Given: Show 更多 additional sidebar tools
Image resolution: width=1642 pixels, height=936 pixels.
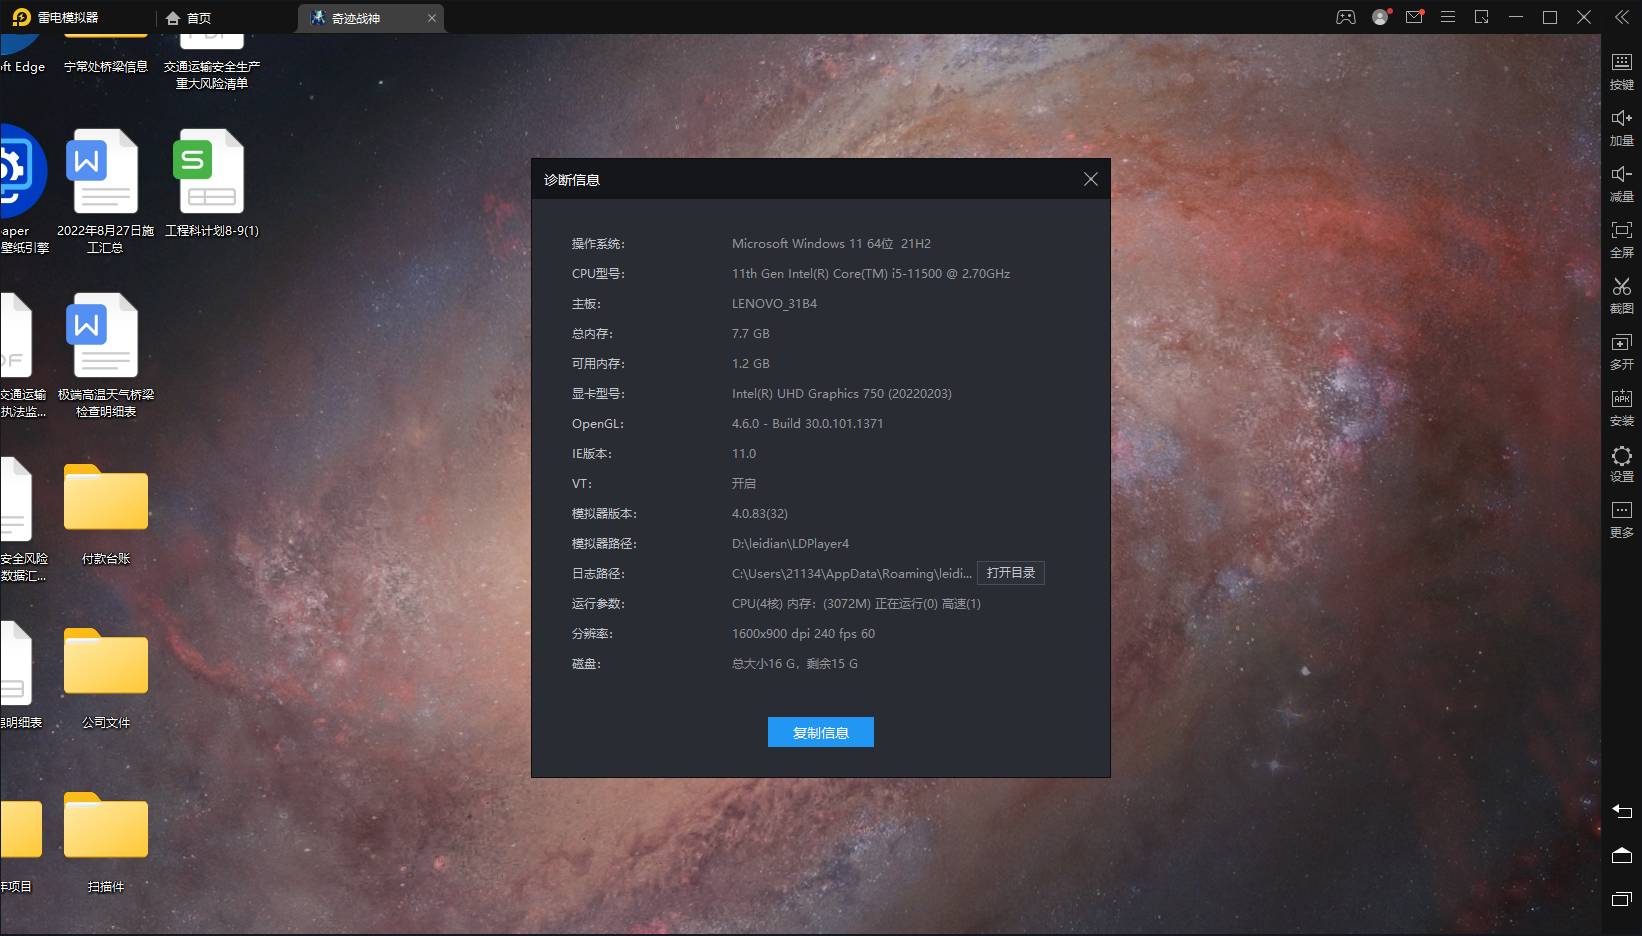Looking at the screenshot, I should (x=1621, y=518).
